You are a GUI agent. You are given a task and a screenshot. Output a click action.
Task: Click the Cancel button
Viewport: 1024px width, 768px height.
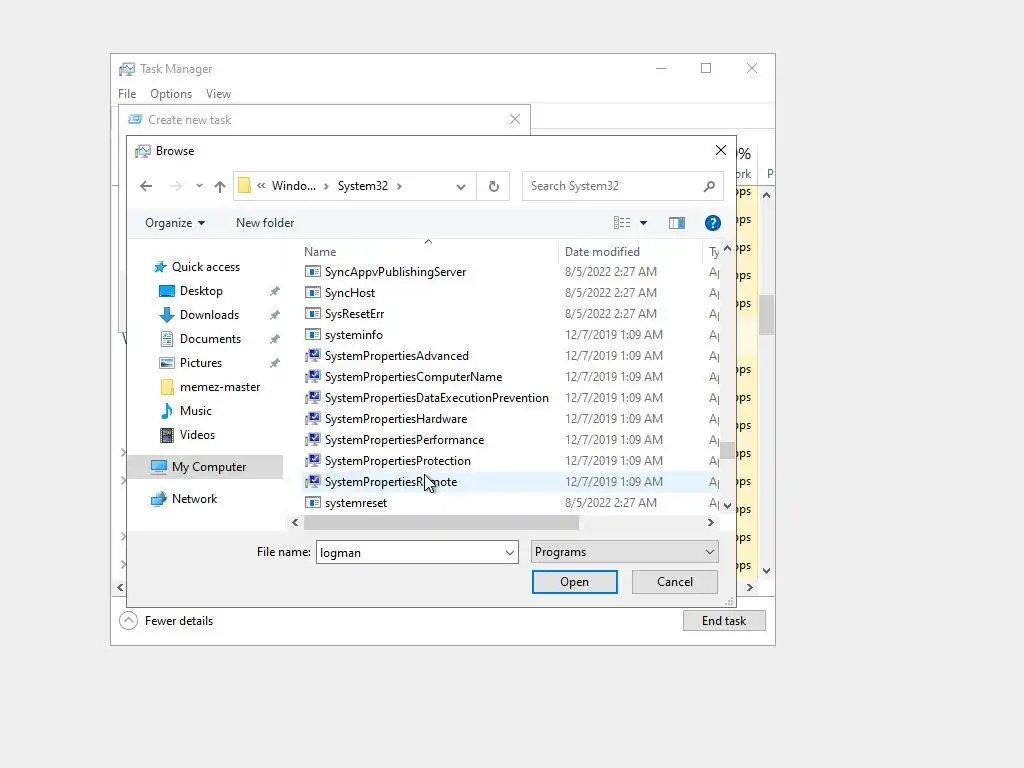point(675,582)
